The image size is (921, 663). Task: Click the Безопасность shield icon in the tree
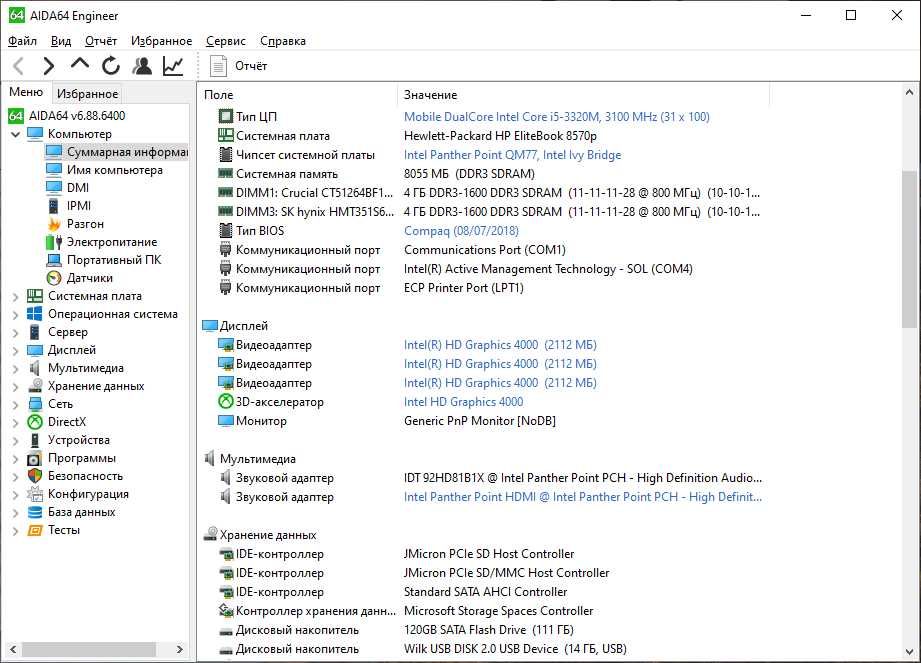(35, 476)
